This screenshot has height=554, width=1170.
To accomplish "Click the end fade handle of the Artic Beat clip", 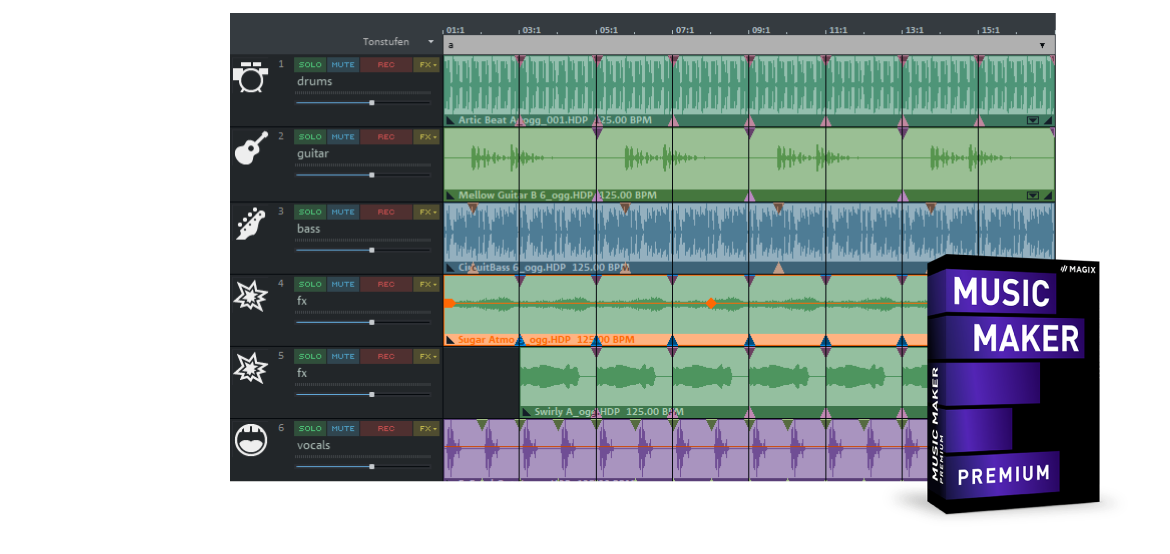I will click(1048, 119).
